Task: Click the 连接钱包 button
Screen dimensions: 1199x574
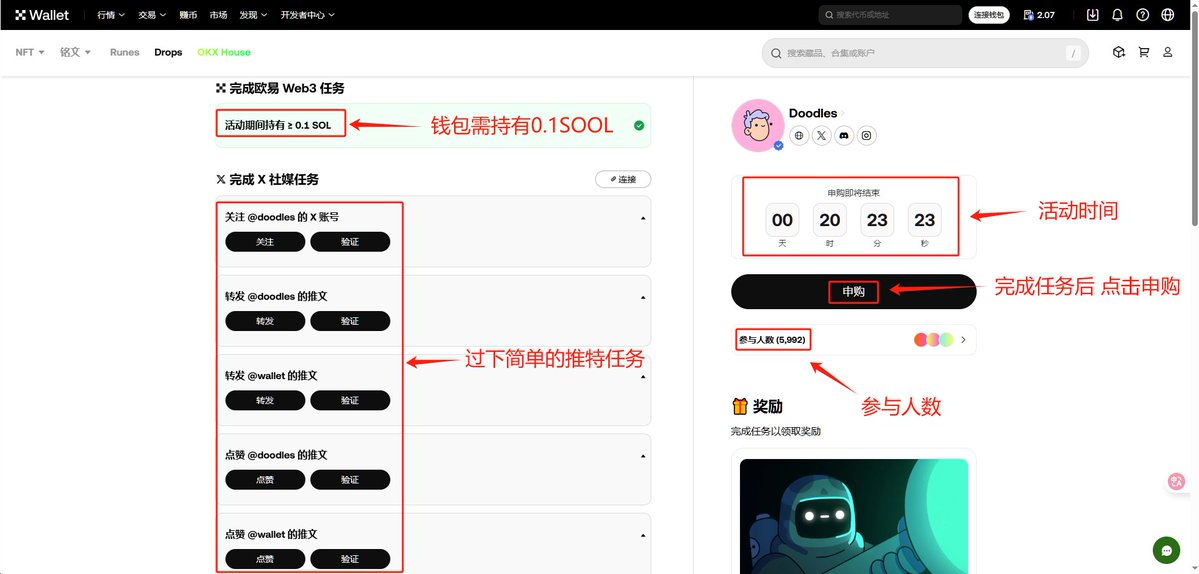Action: pos(989,15)
